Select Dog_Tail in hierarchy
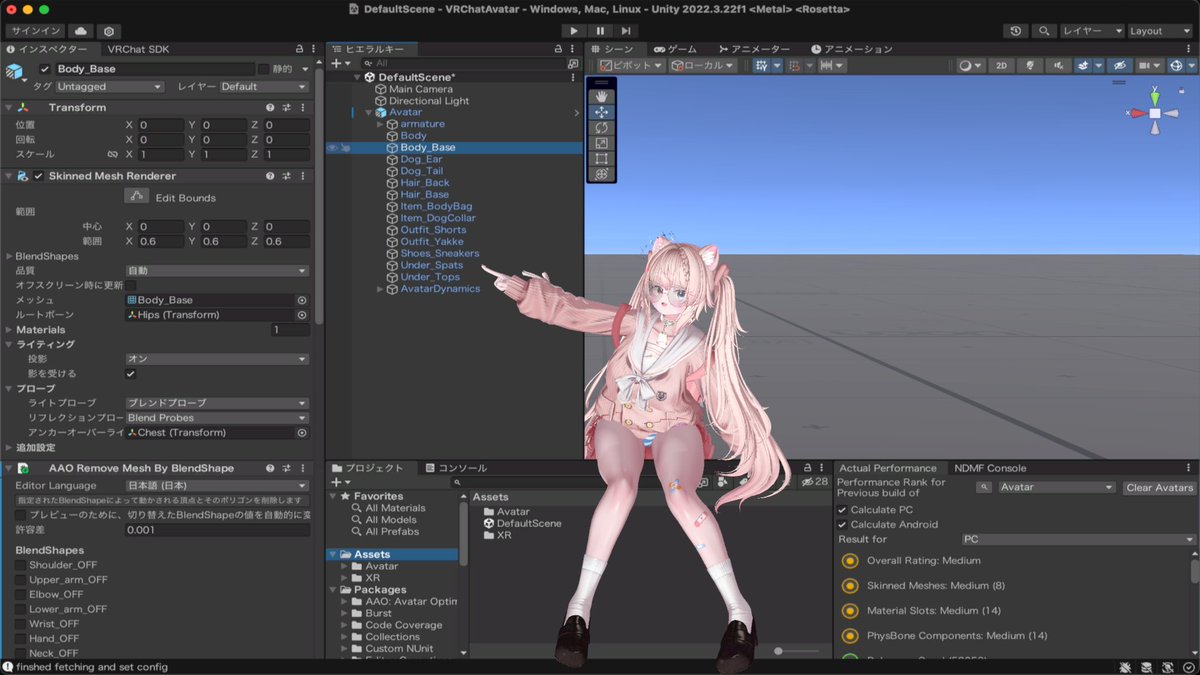 pos(421,171)
